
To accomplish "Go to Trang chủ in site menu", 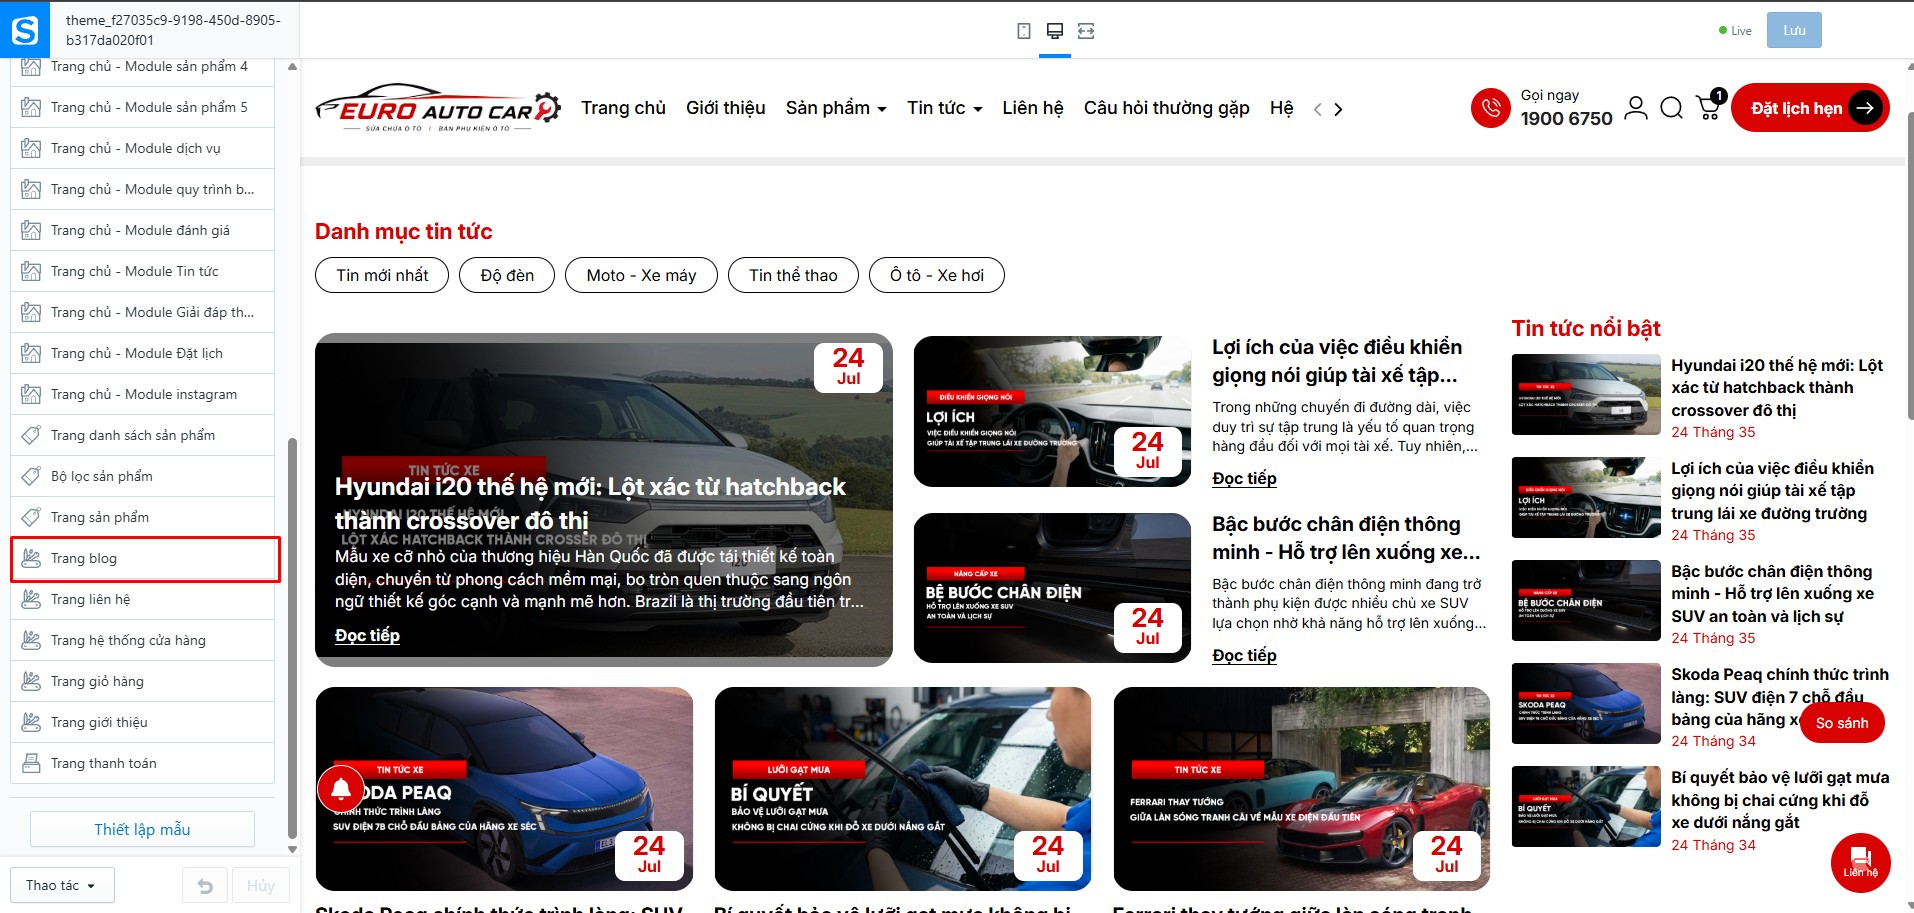I will [x=624, y=108].
